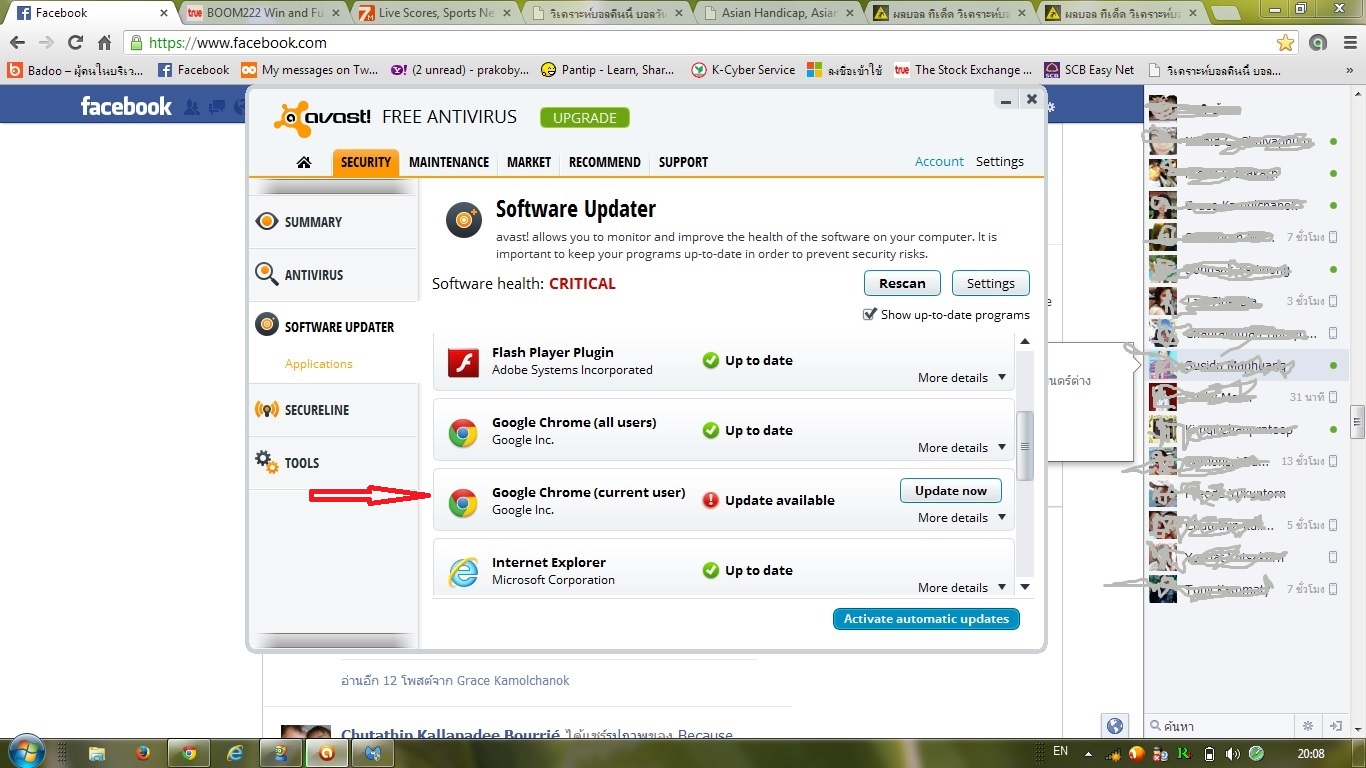Viewport: 1366px width, 768px height.
Task: Click Update now for Google Chrome
Action: point(951,491)
